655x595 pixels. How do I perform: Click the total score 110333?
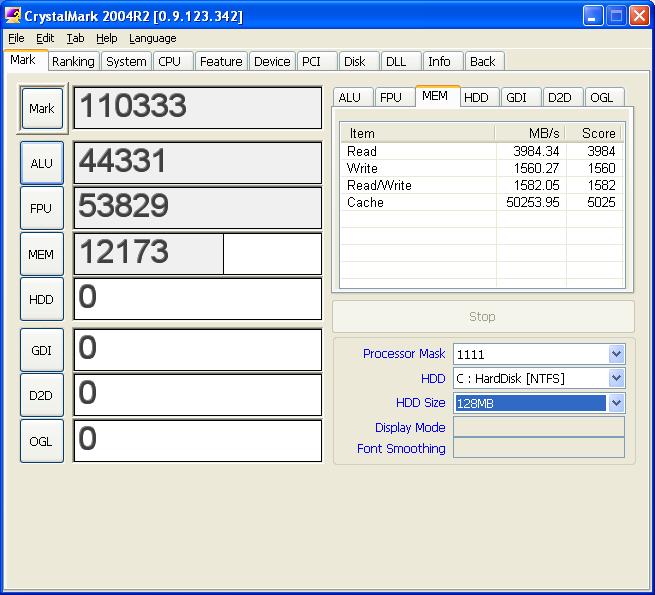(198, 108)
